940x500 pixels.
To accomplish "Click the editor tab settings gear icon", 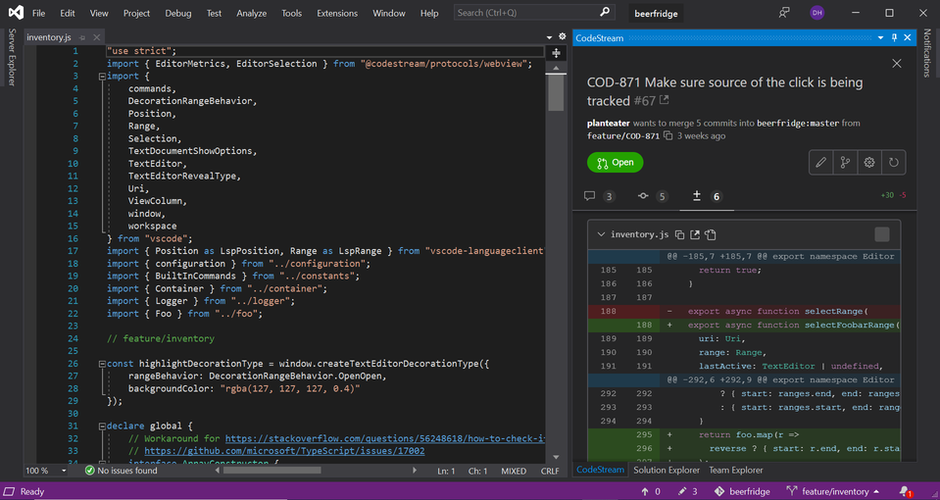I will 562,37.
